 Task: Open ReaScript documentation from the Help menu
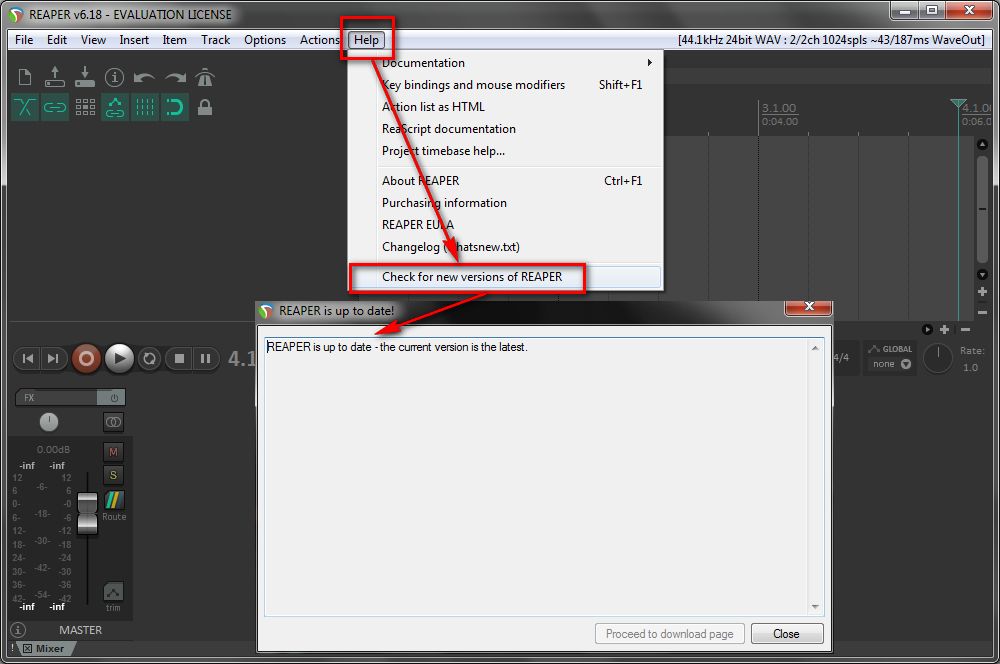click(x=505, y=129)
